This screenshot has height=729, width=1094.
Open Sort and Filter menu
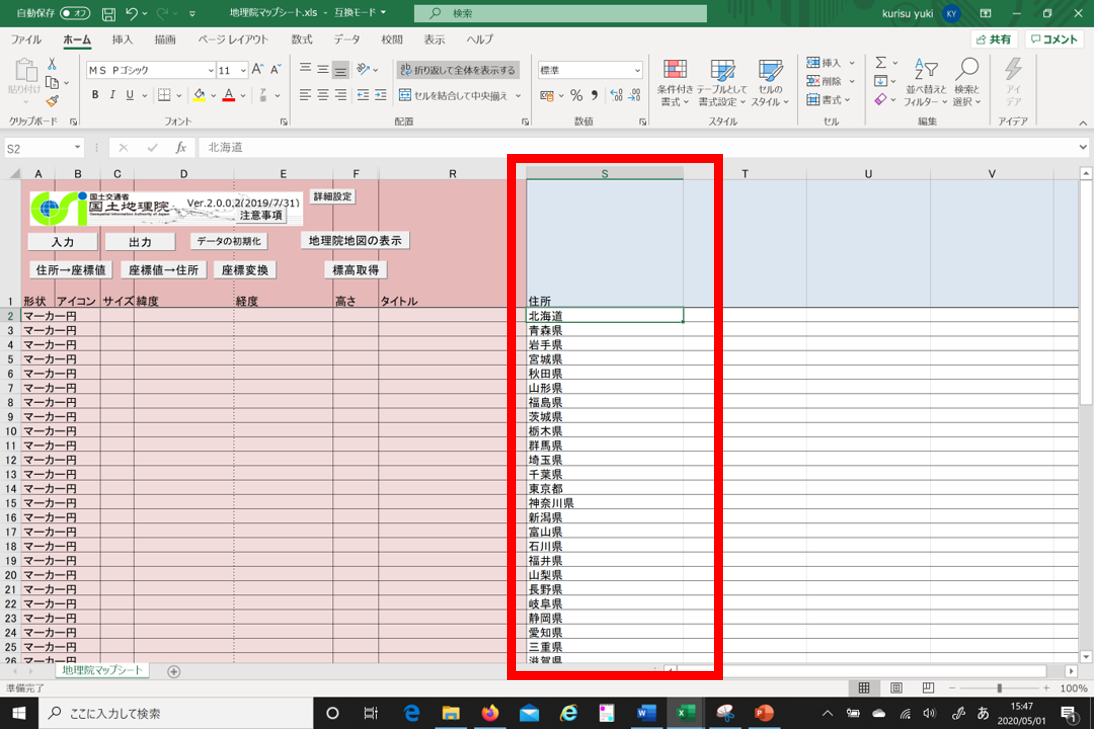point(926,83)
